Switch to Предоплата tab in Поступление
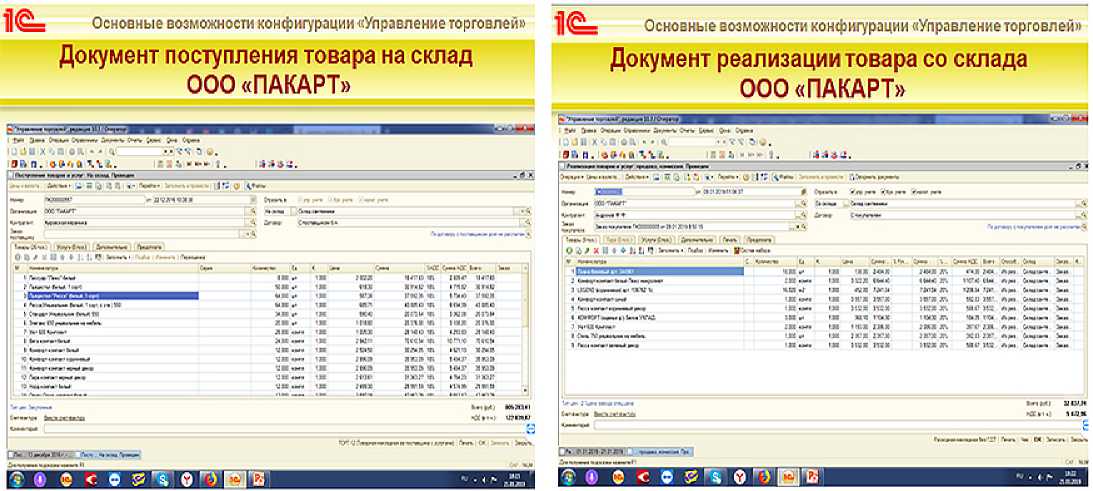The height and width of the screenshot is (491, 1093). pyautogui.click(x=149, y=247)
